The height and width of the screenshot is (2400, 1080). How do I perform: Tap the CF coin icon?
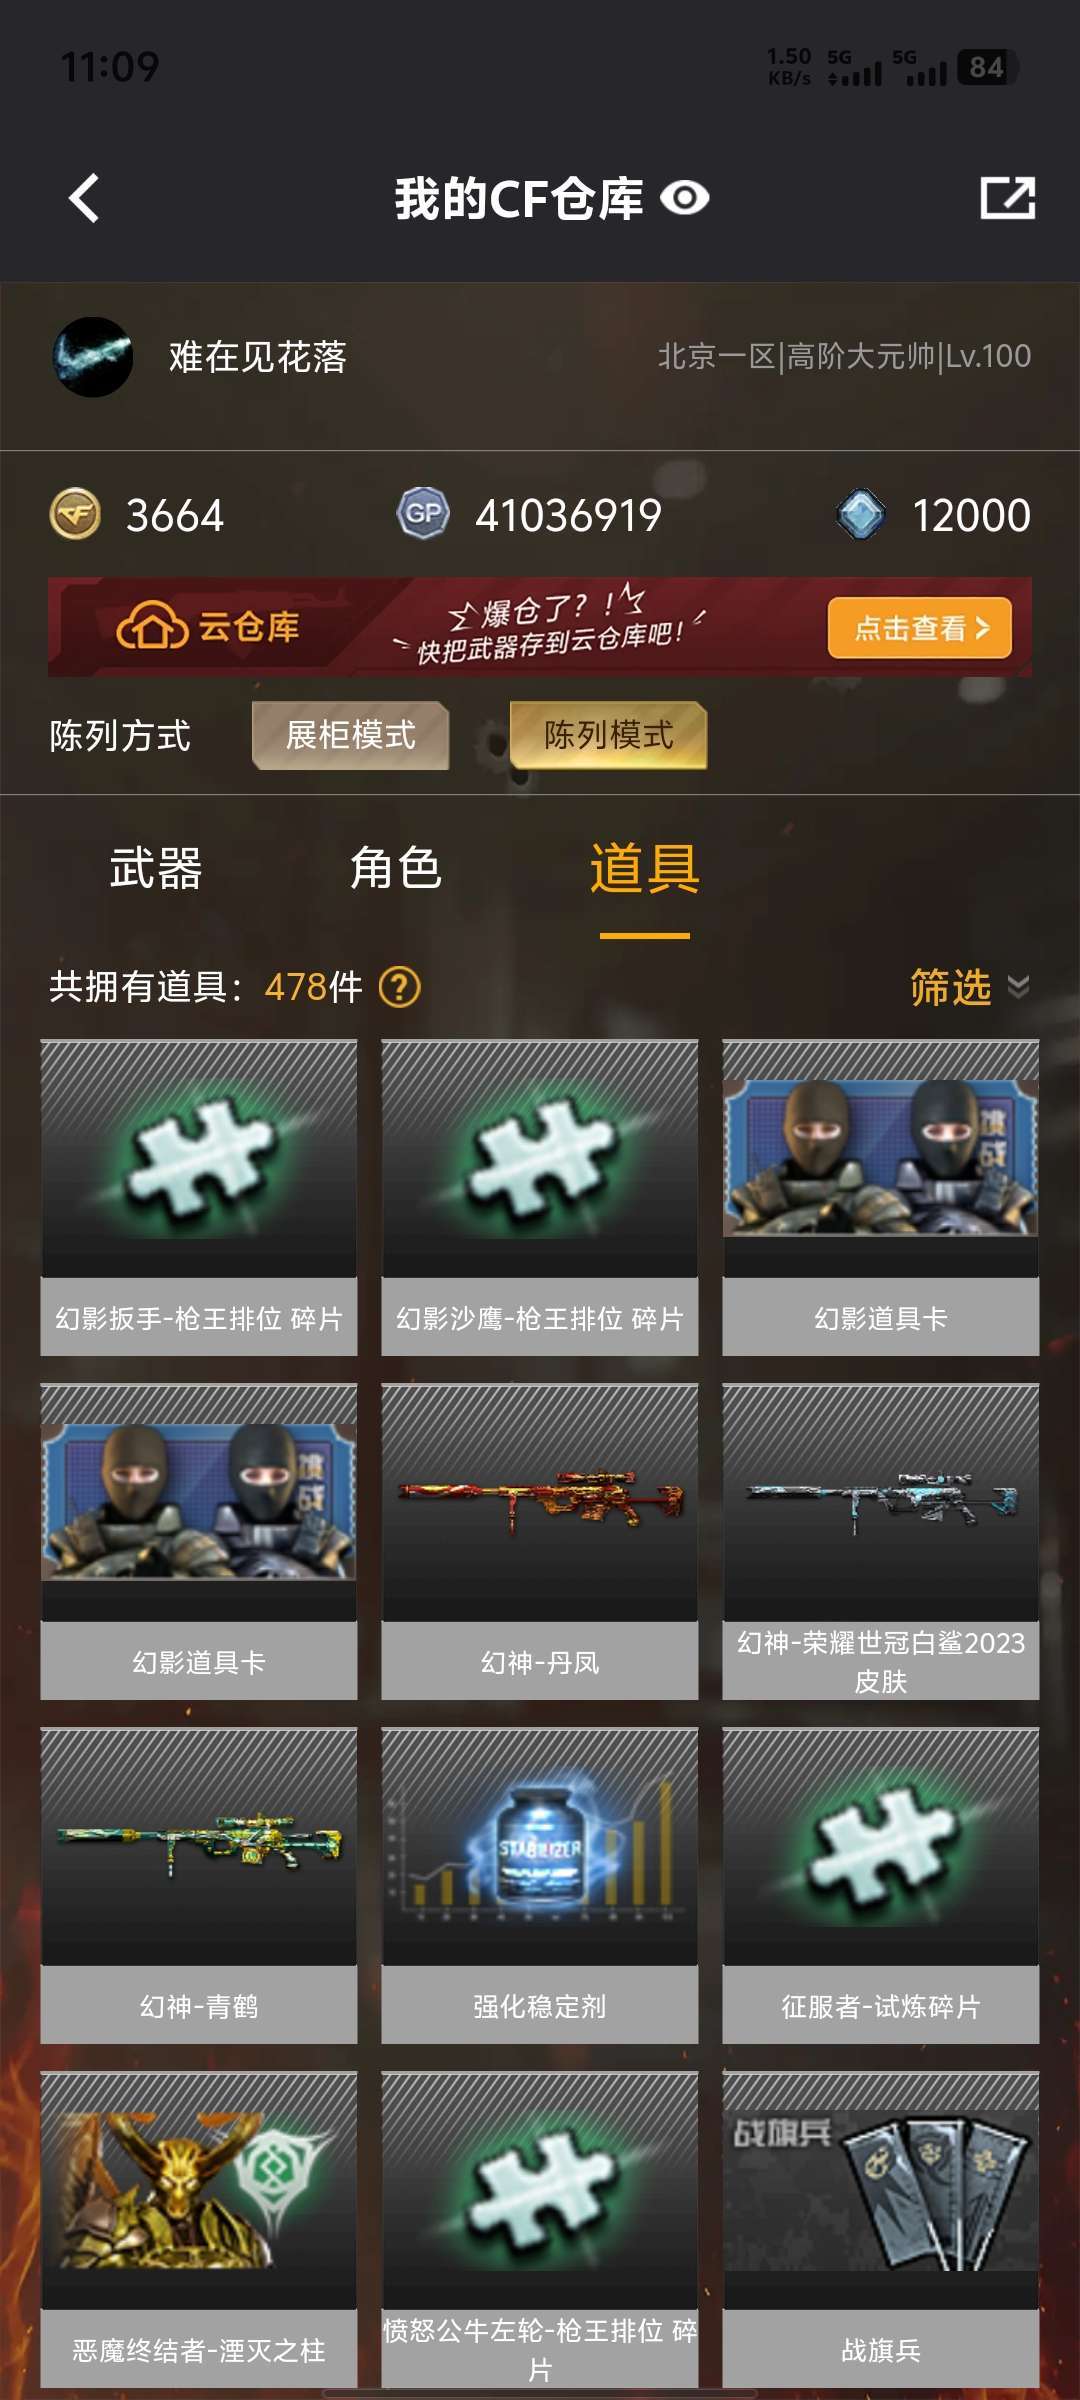[x=75, y=514]
